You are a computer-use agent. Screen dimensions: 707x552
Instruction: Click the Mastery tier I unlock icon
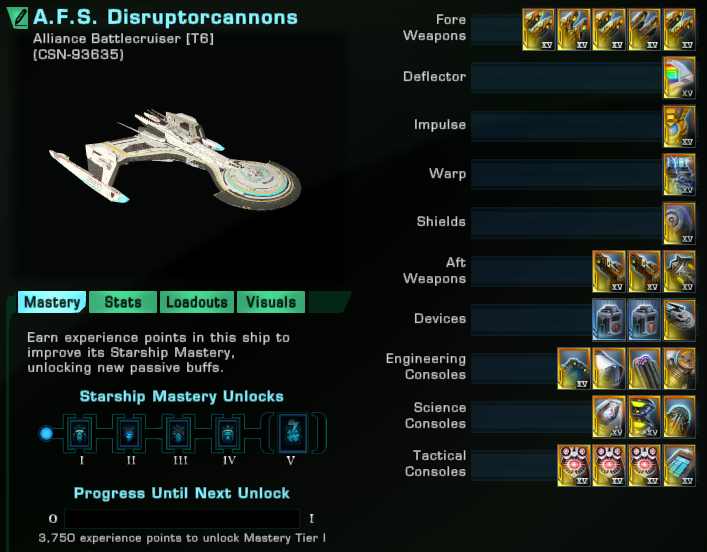coord(81,433)
